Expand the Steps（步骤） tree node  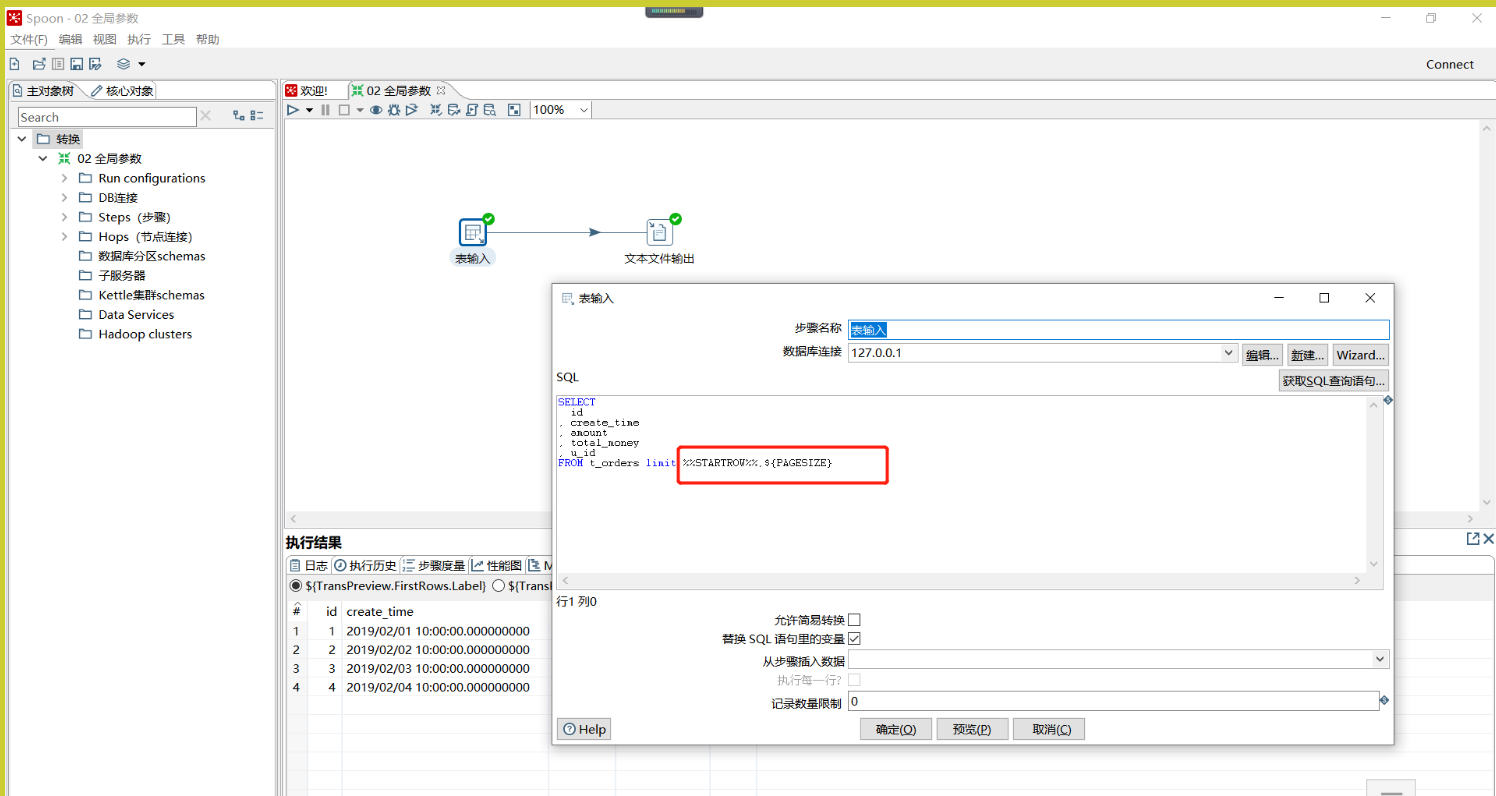(x=65, y=217)
